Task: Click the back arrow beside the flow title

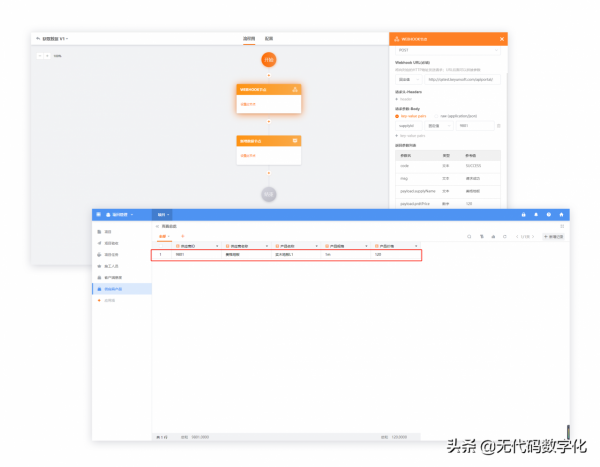Action: (38, 39)
